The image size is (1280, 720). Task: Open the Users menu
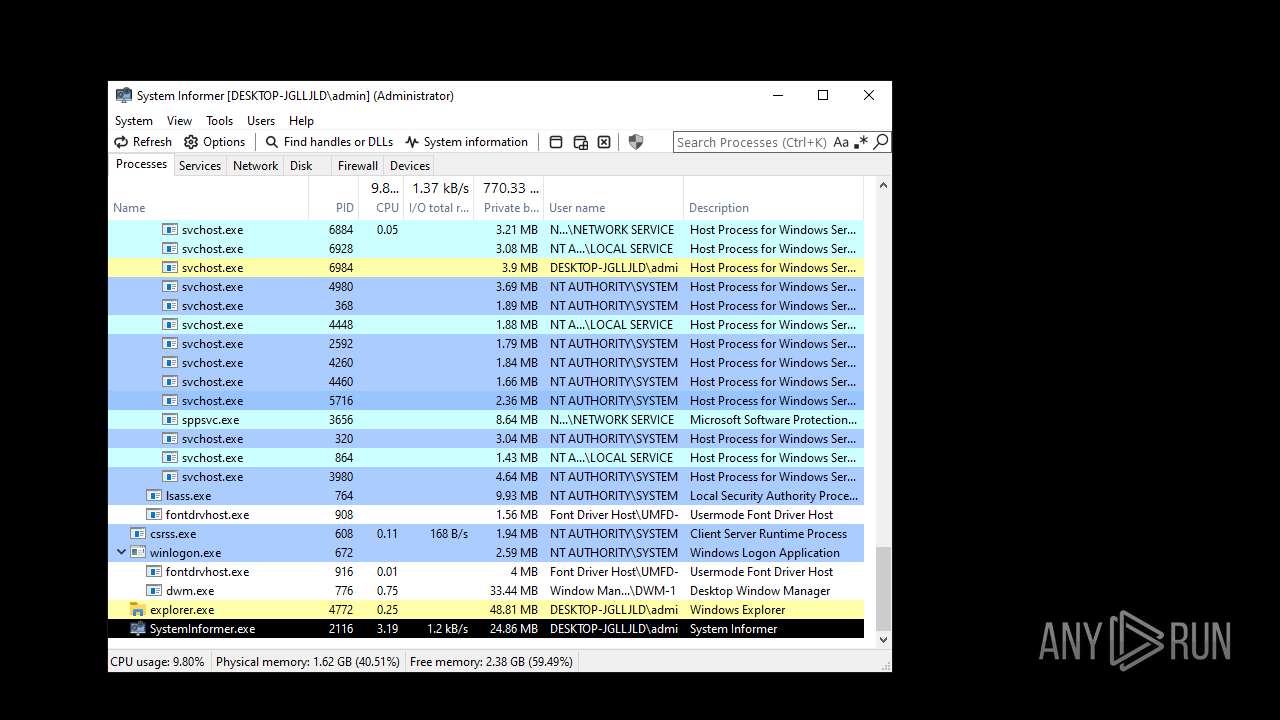point(261,121)
